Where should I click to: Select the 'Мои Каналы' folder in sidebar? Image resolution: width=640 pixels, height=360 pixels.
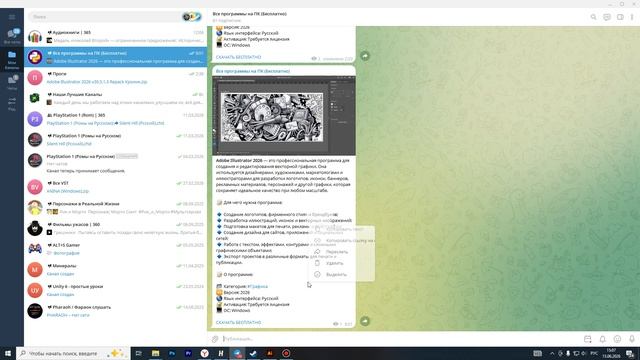coord(12,60)
